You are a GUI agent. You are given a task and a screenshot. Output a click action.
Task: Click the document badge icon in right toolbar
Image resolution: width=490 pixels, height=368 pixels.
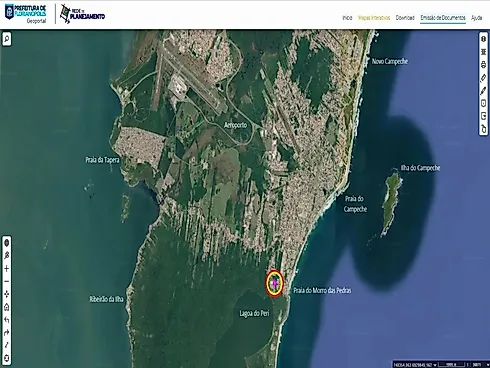483,103
